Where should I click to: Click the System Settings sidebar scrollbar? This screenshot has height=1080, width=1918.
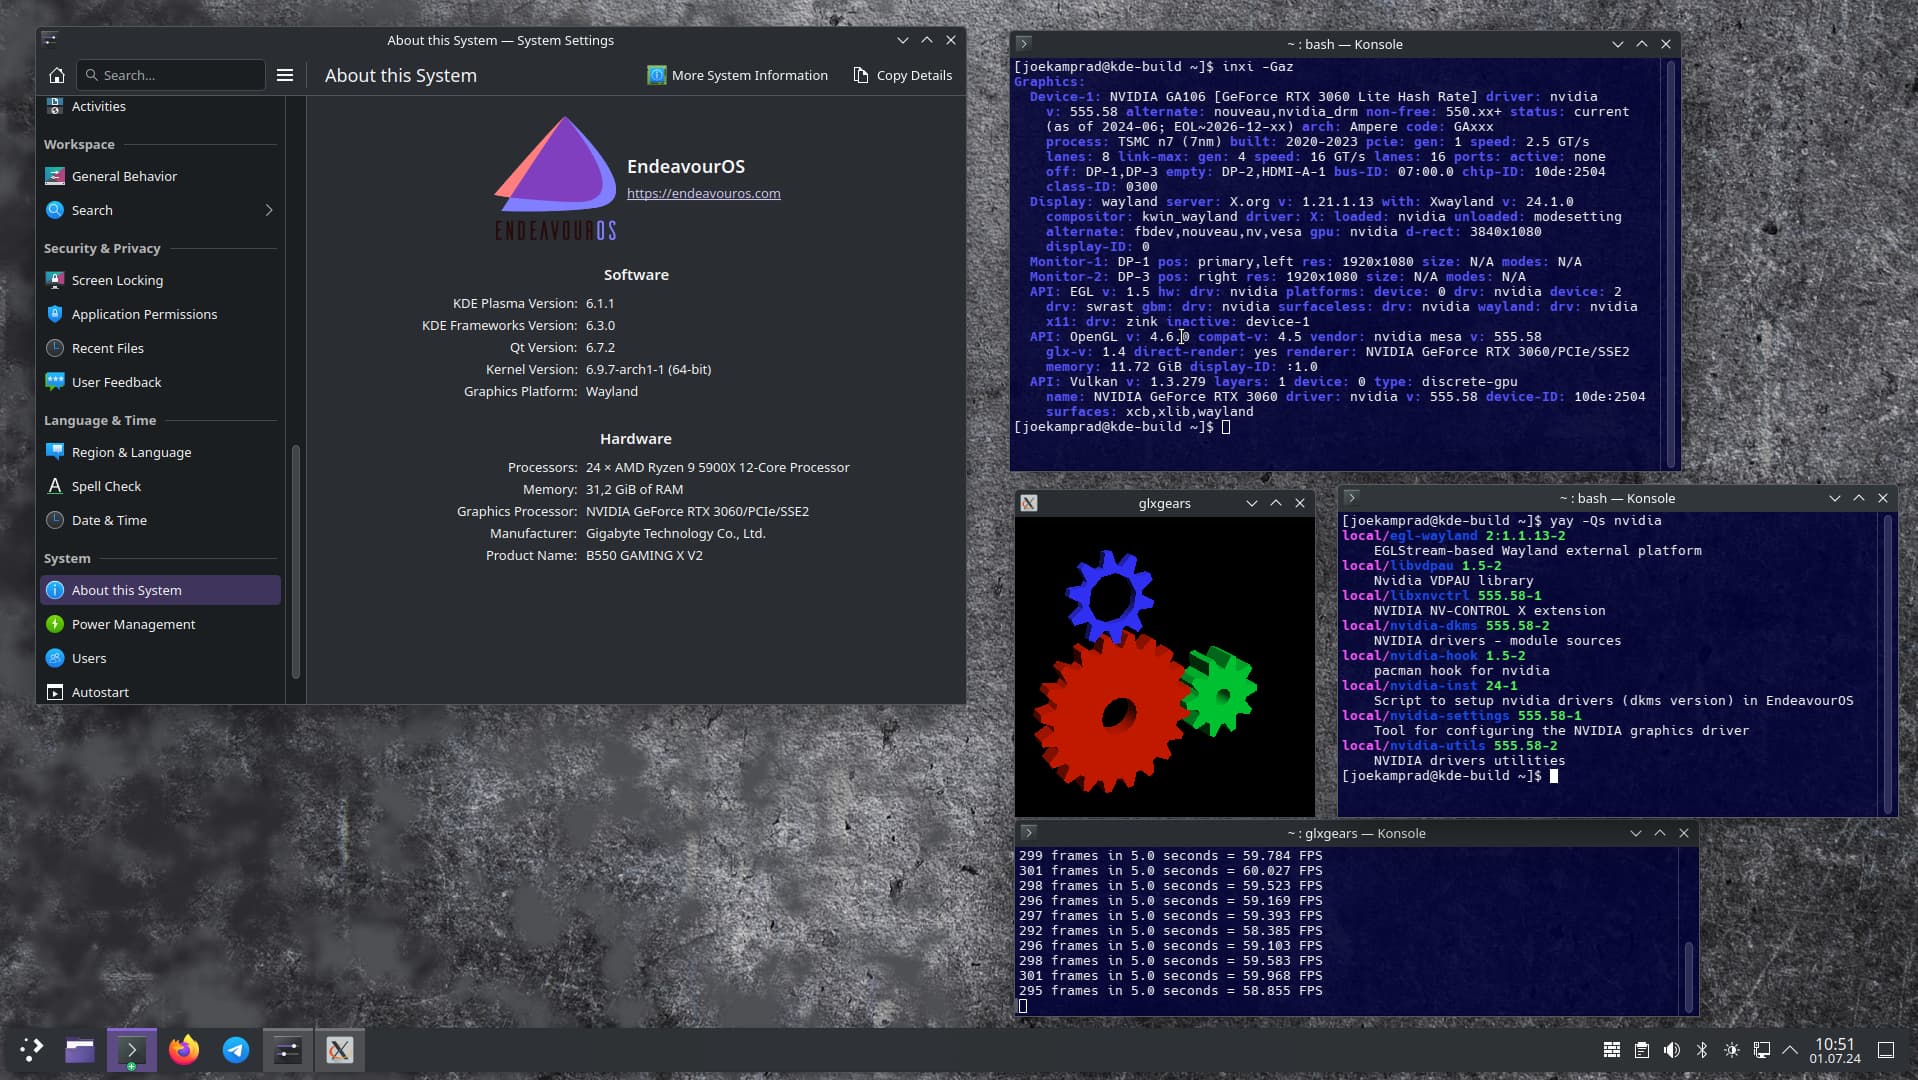coord(295,560)
